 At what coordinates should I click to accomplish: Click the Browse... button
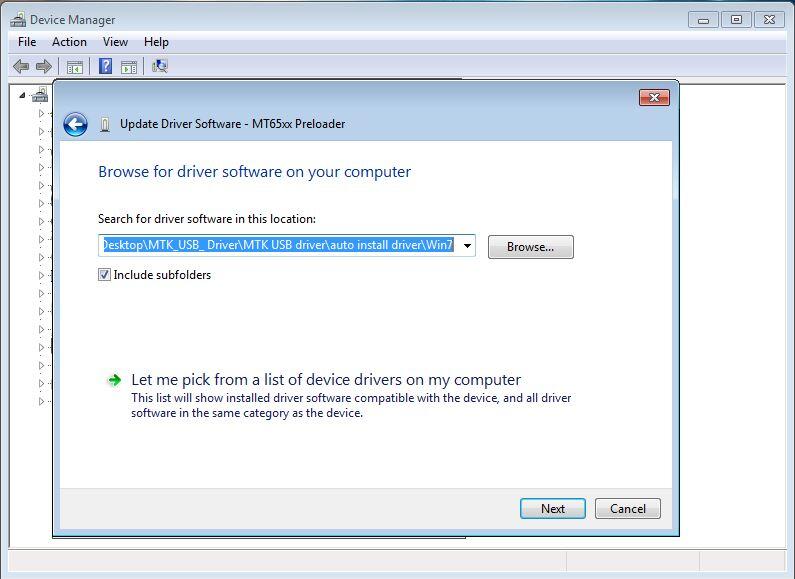pyautogui.click(x=531, y=247)
